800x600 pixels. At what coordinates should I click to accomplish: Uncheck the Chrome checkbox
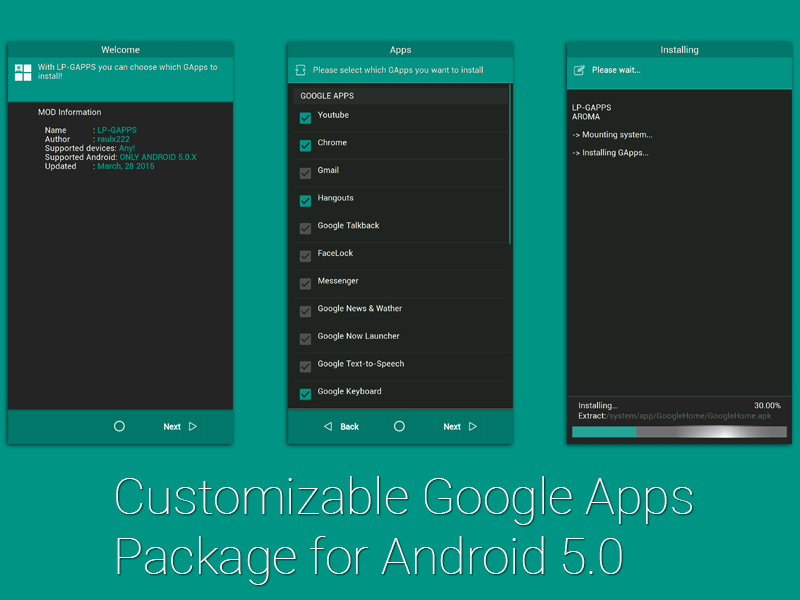pos(305,146)
